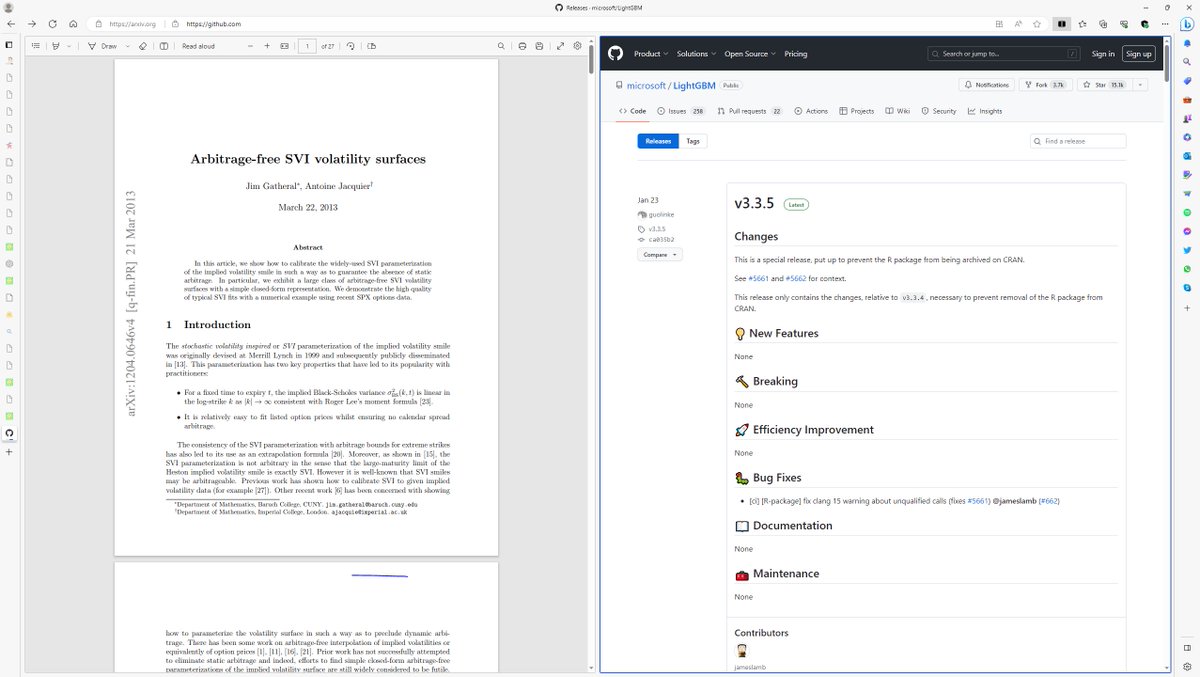
Task: Click the Find a release search box
Action: click(1079, 141)
